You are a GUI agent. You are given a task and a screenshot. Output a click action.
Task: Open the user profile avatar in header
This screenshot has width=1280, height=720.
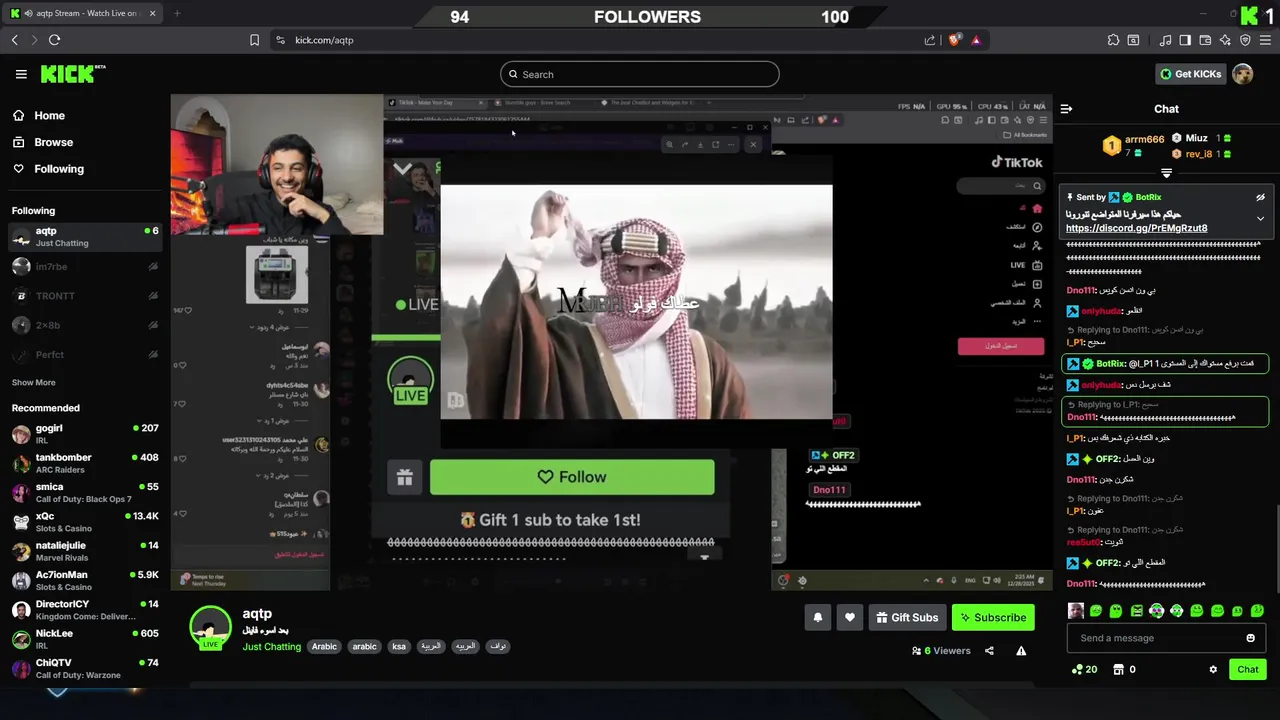click(x=1243, y=74)
